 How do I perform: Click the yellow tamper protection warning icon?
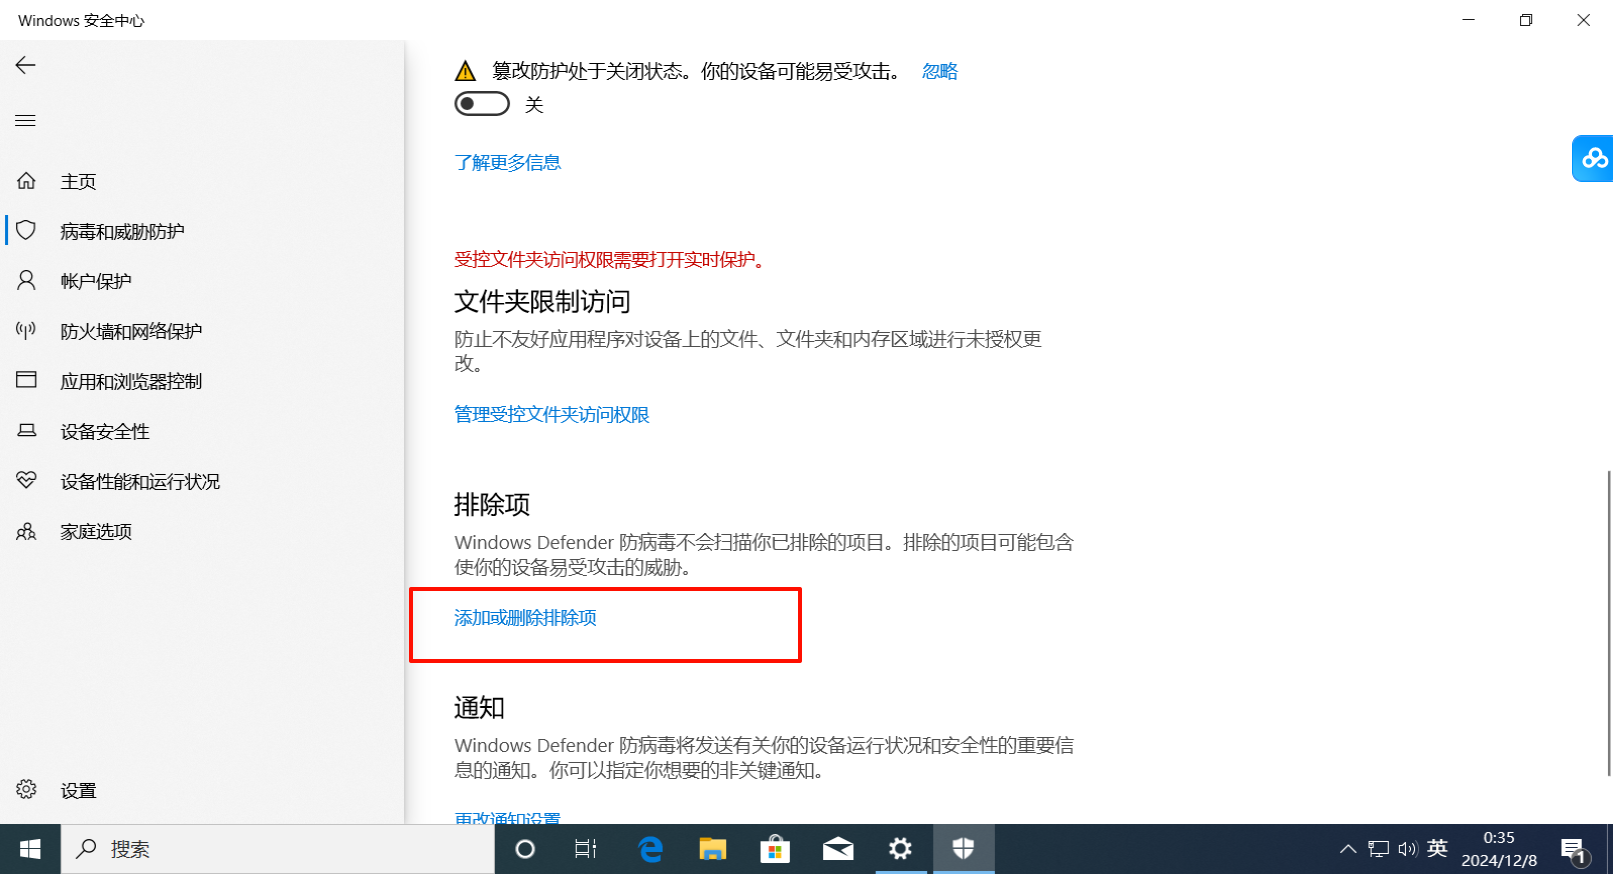(465, 71)
